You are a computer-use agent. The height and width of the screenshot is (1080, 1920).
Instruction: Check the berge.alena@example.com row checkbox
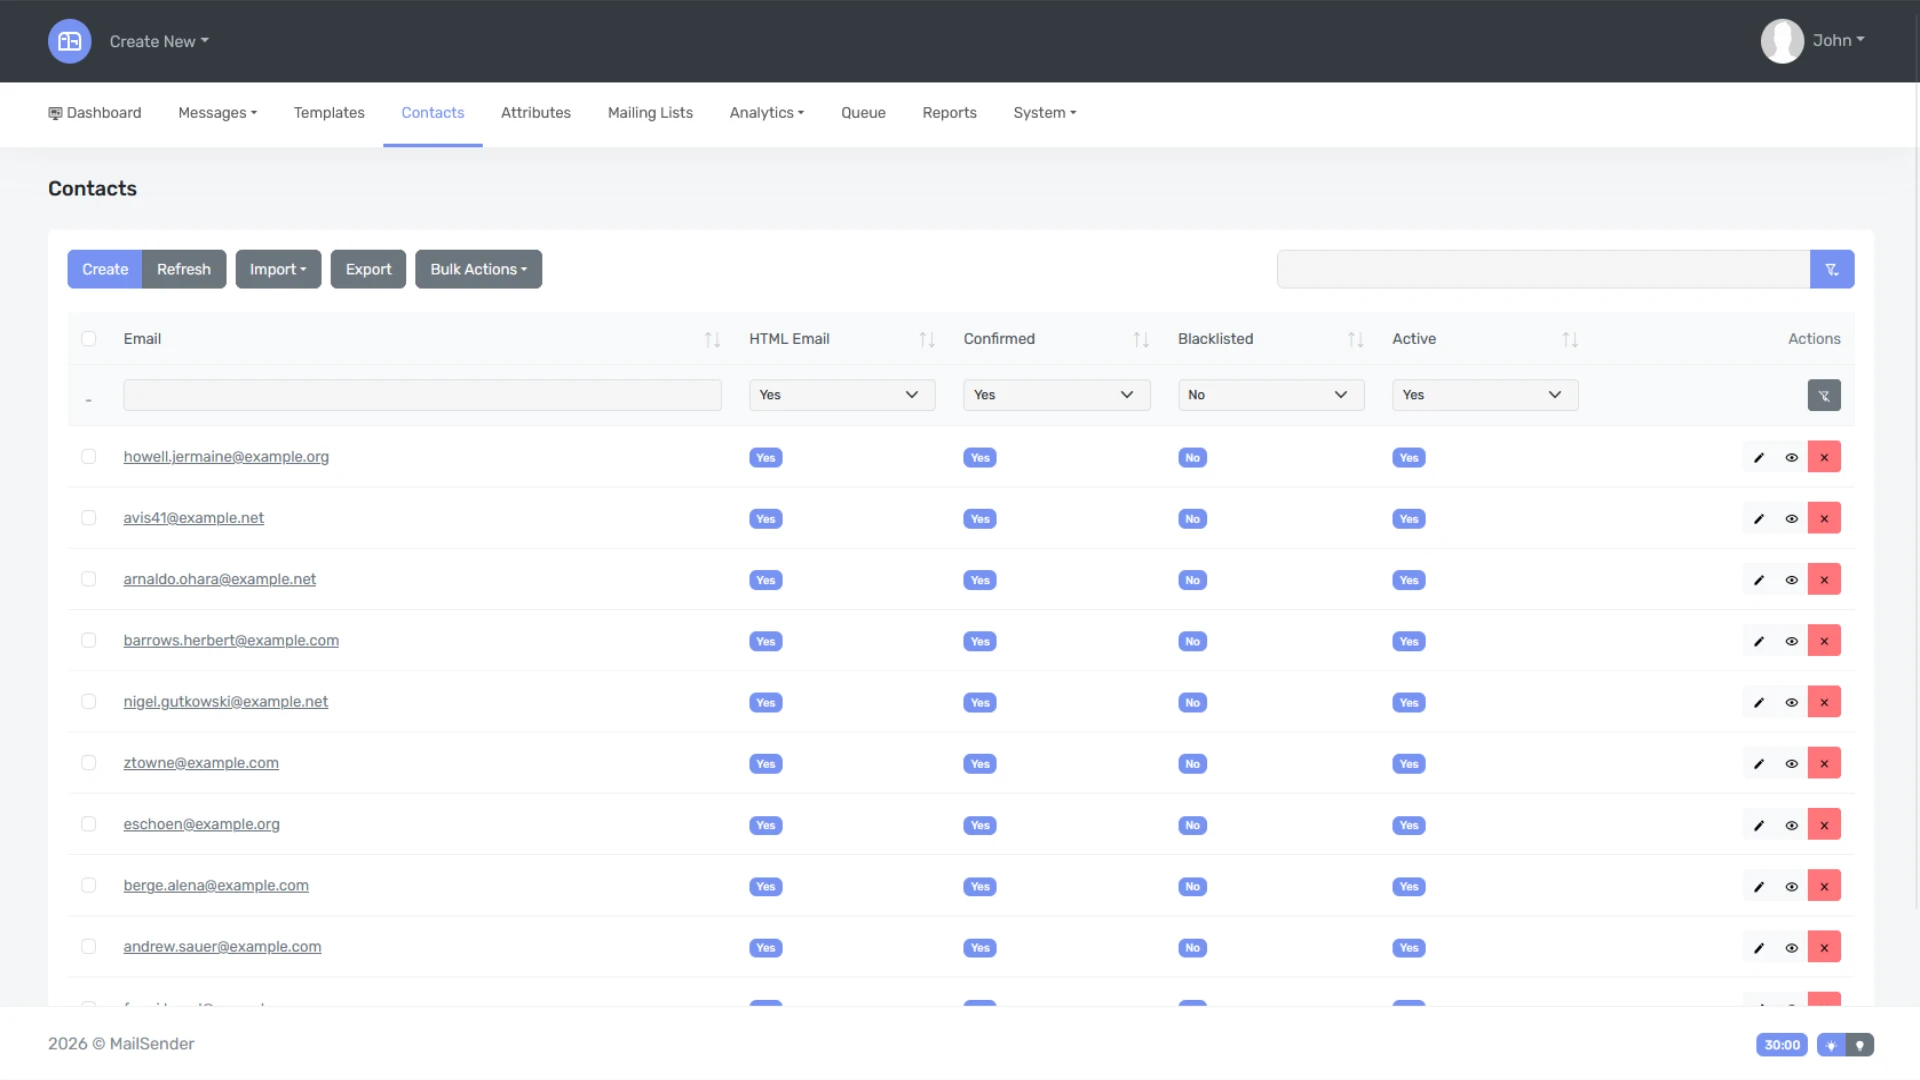tap(89, 885)
